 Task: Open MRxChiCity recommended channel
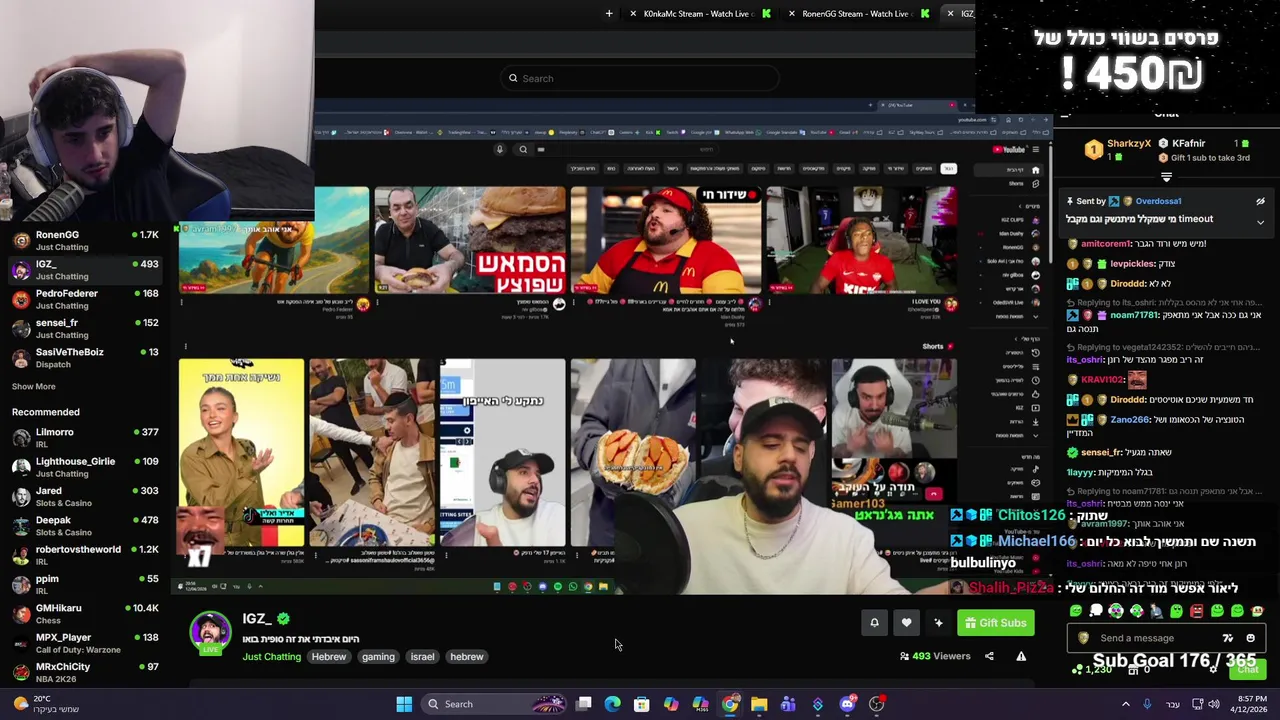click(85, 672)
